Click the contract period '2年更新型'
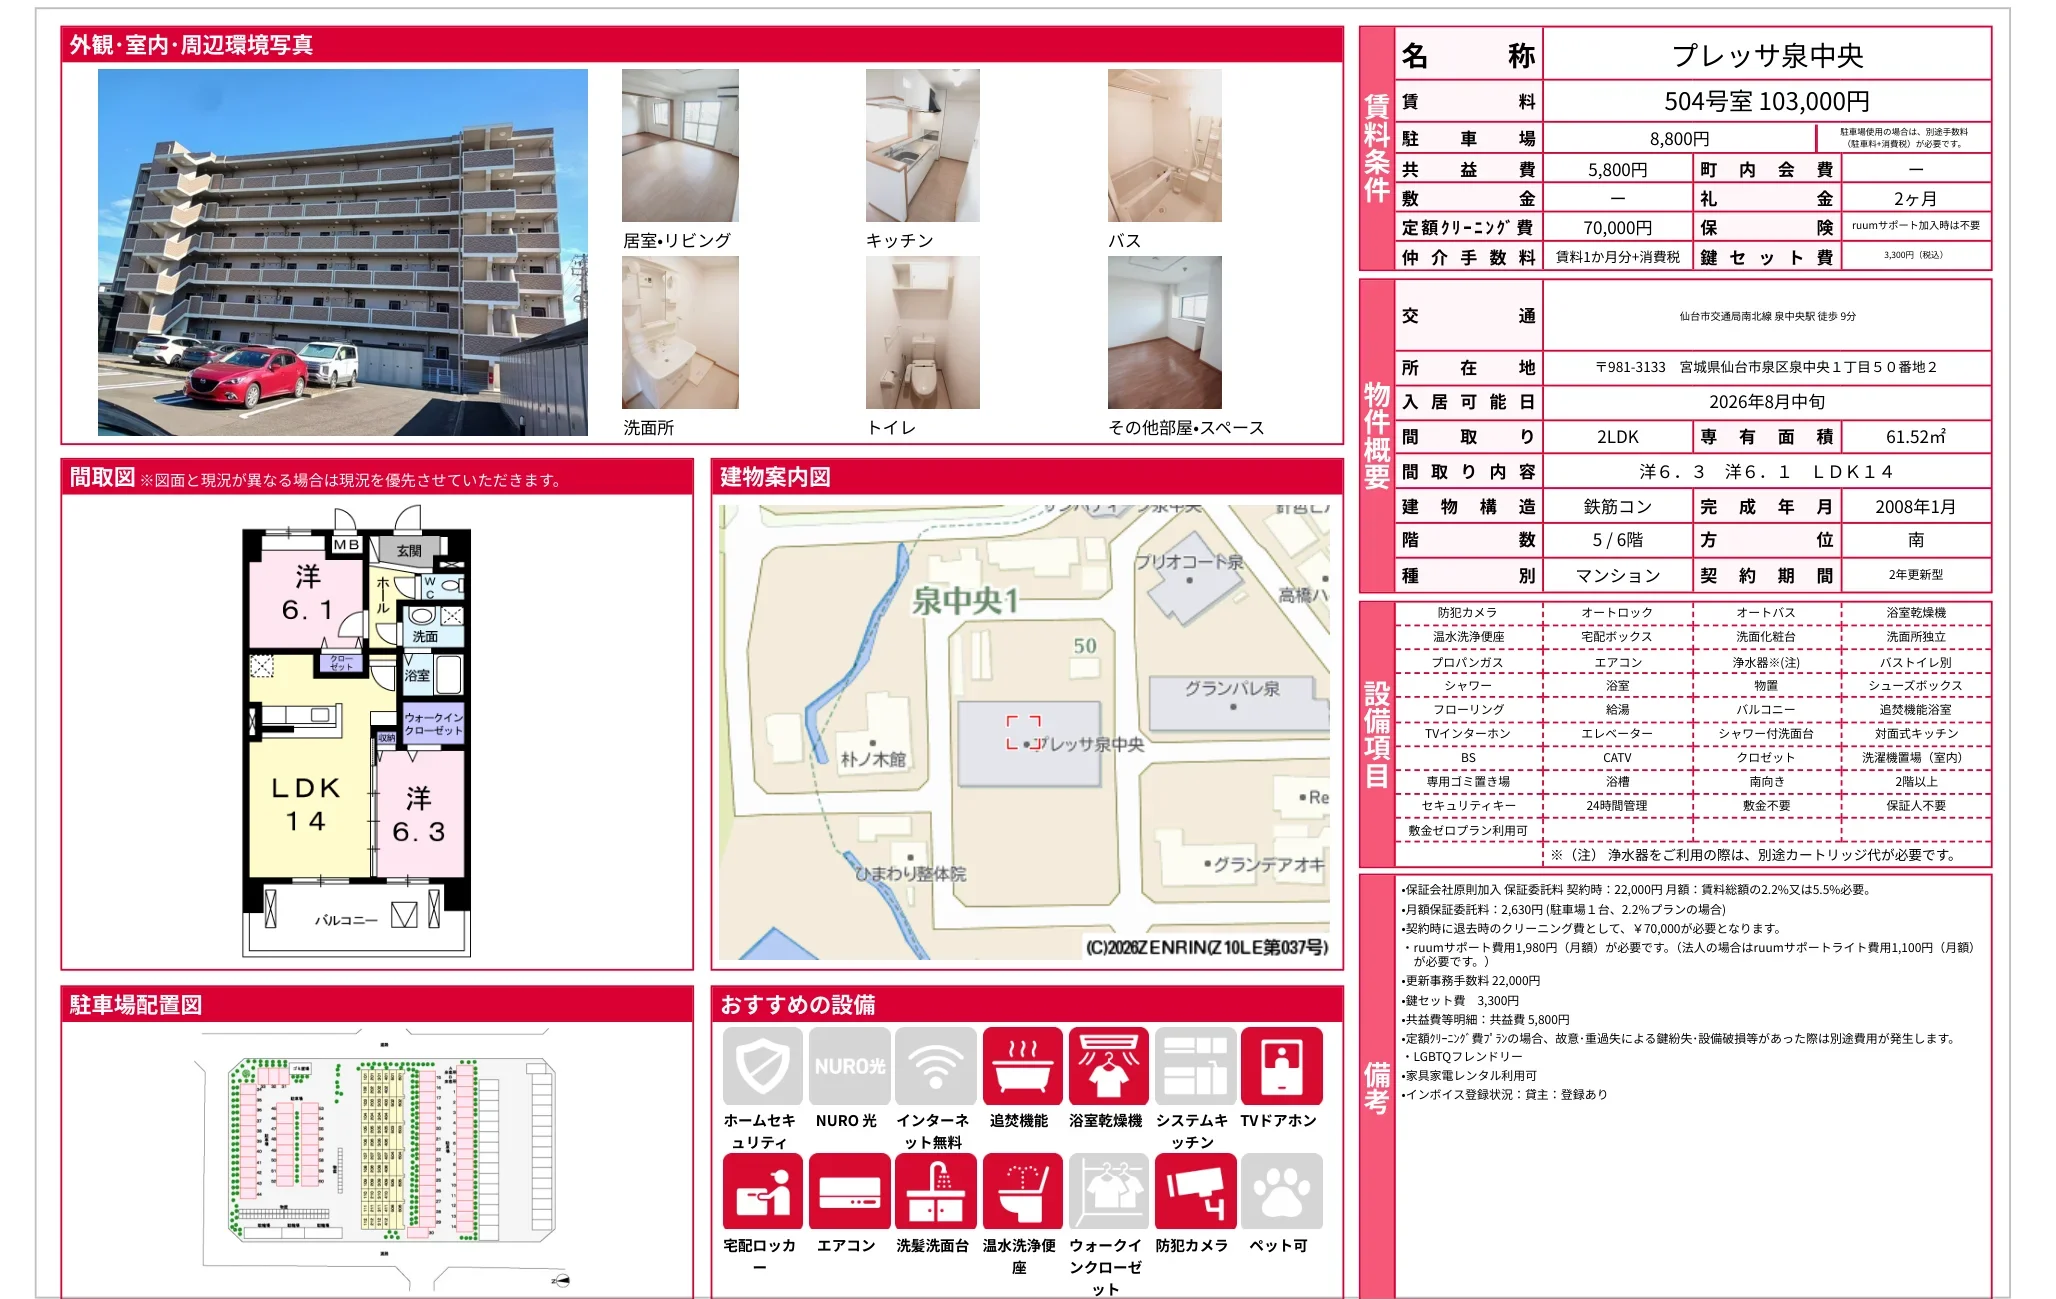This screenshot has width=2056, height=1299. (1916, 575)
